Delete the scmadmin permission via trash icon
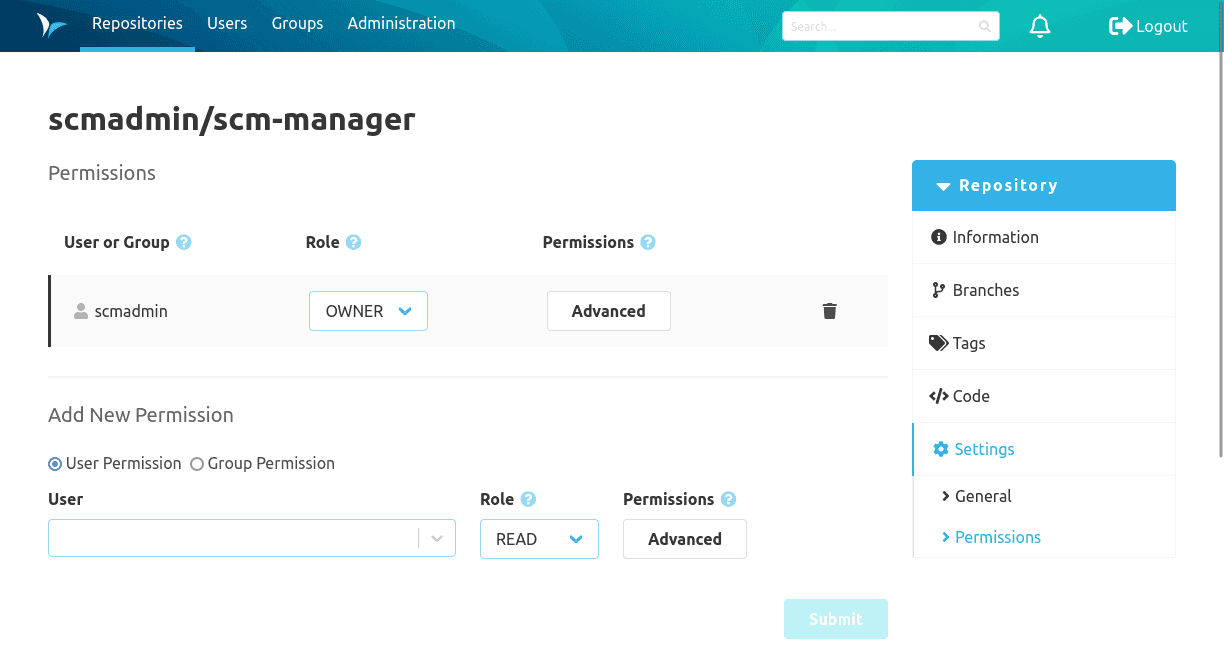 click(829, 311)
